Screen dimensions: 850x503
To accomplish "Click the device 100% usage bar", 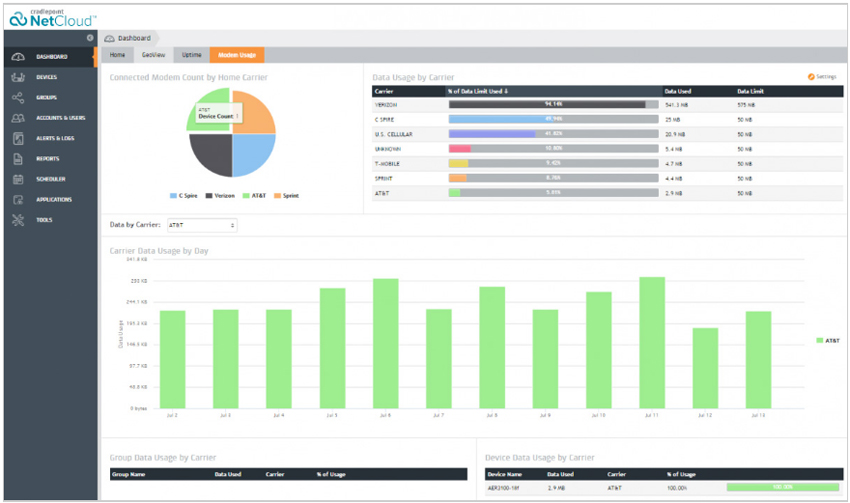I will click(783, 487).
